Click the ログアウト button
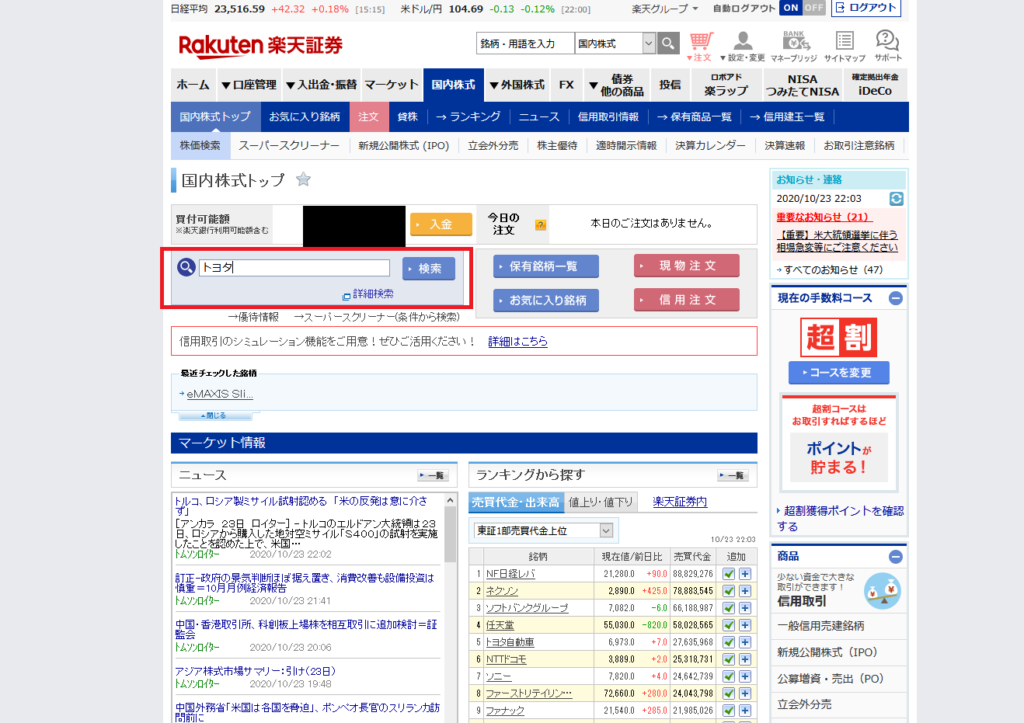1024x723 pixels. [x=866, y=8]
